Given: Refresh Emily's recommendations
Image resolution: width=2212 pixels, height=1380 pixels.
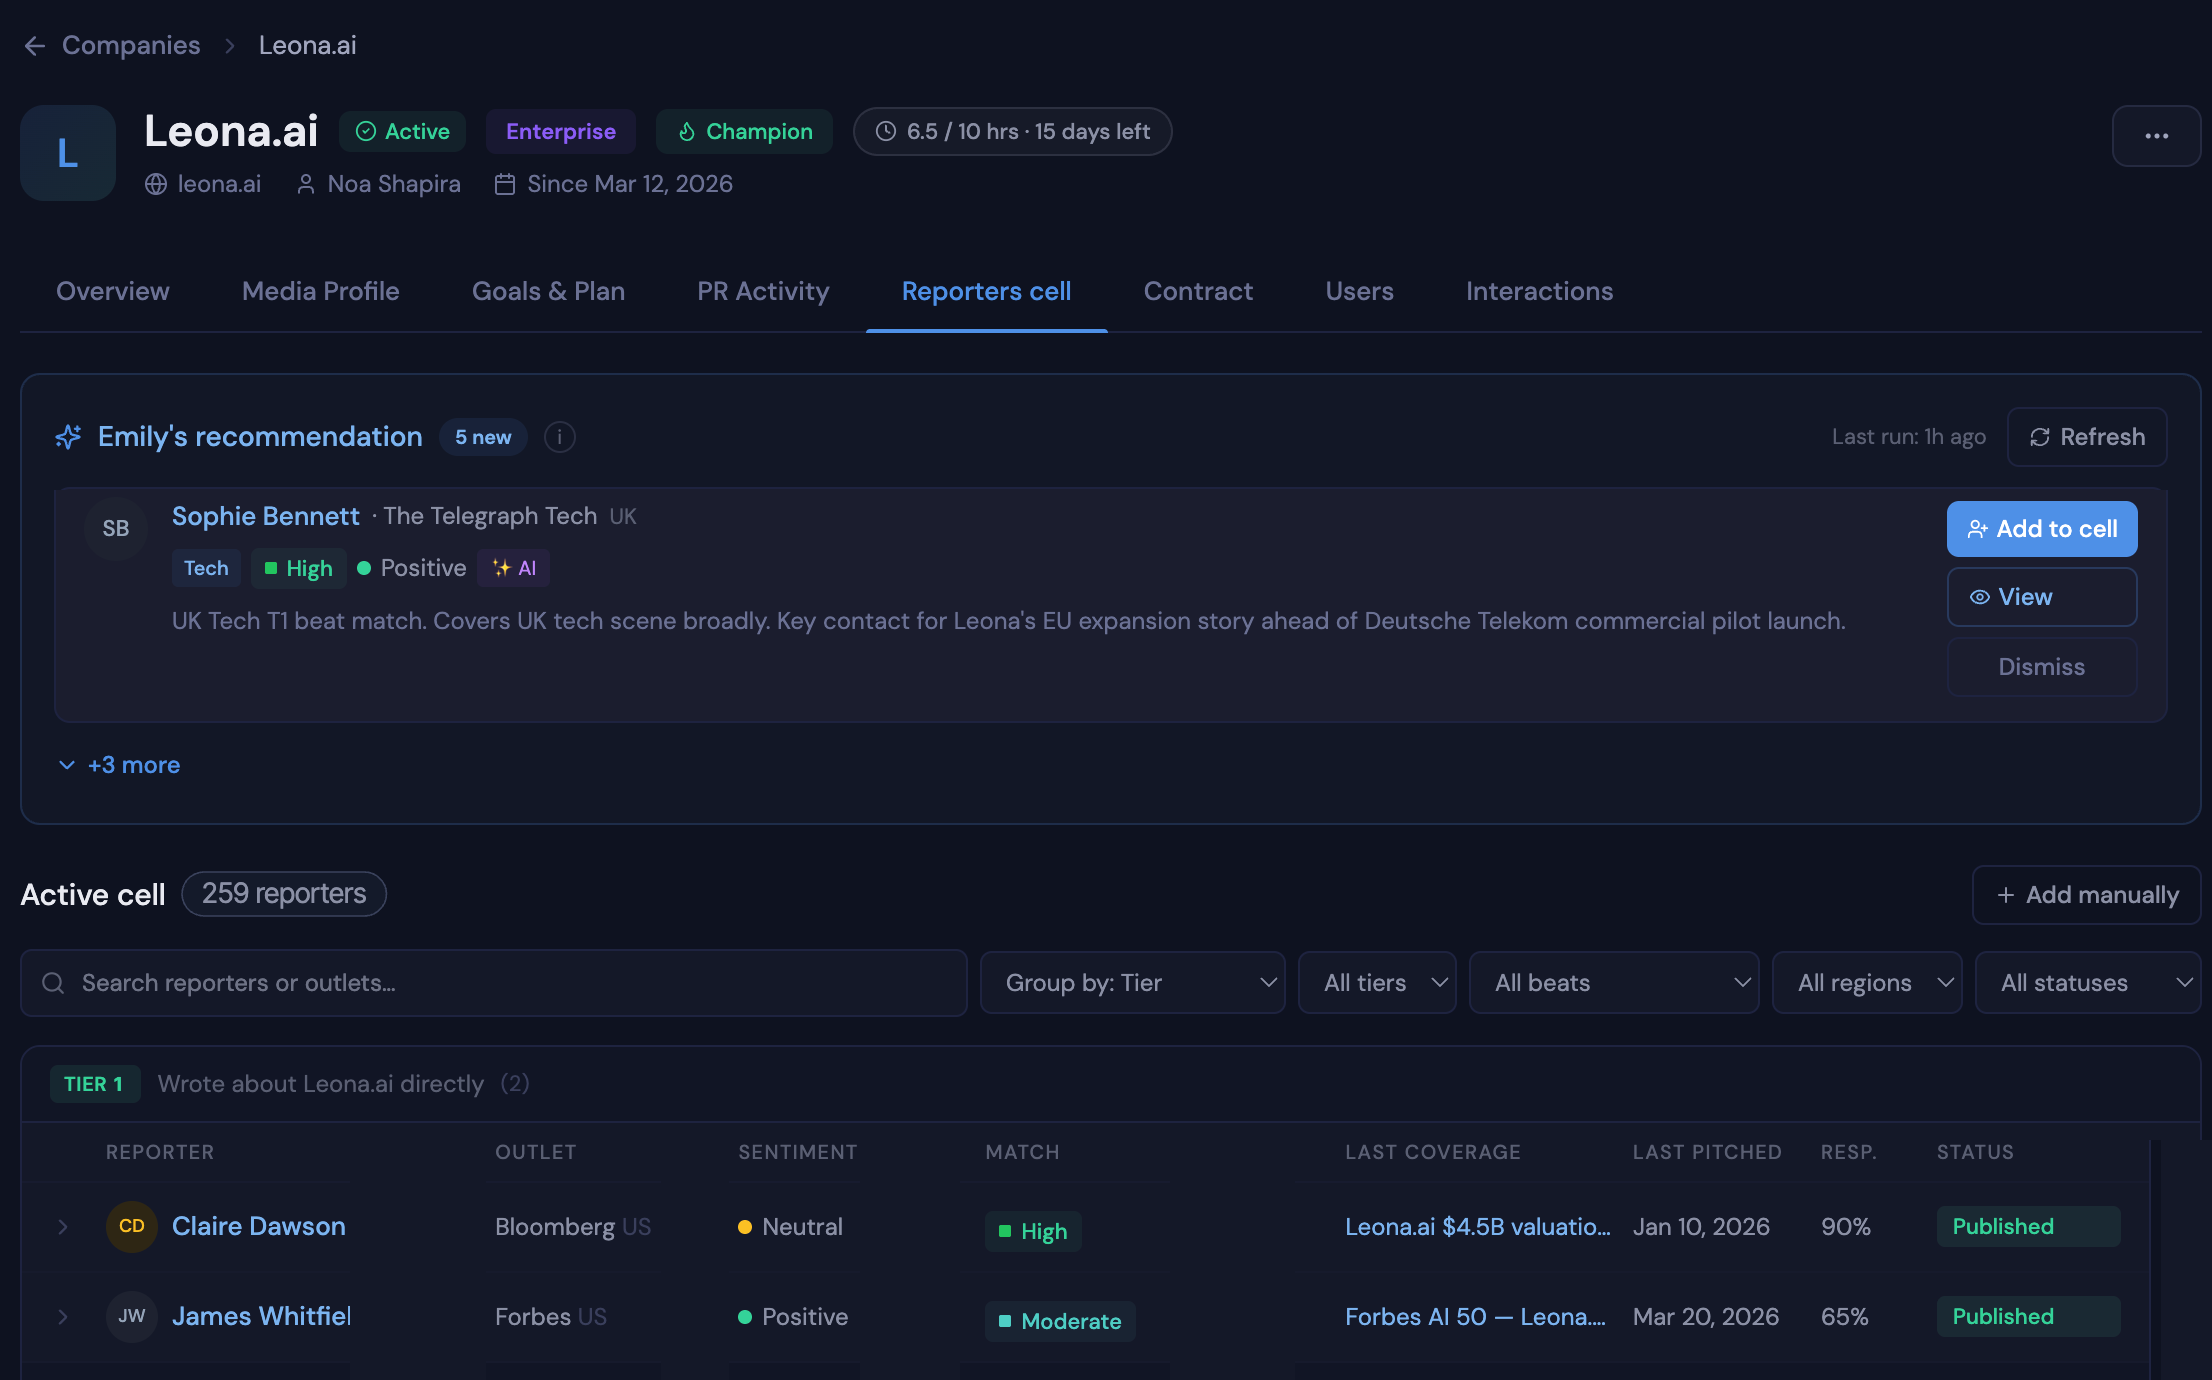Looking at the screenshot, I should (x=2087, y=437).
